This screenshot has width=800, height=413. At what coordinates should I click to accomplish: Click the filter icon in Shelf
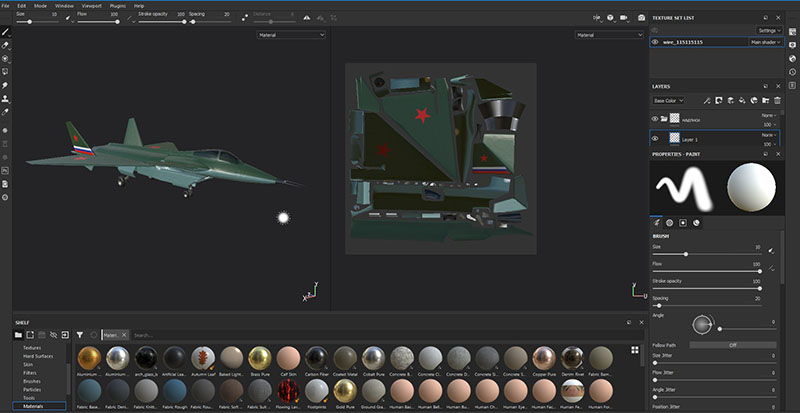click(x=80, y=334)
